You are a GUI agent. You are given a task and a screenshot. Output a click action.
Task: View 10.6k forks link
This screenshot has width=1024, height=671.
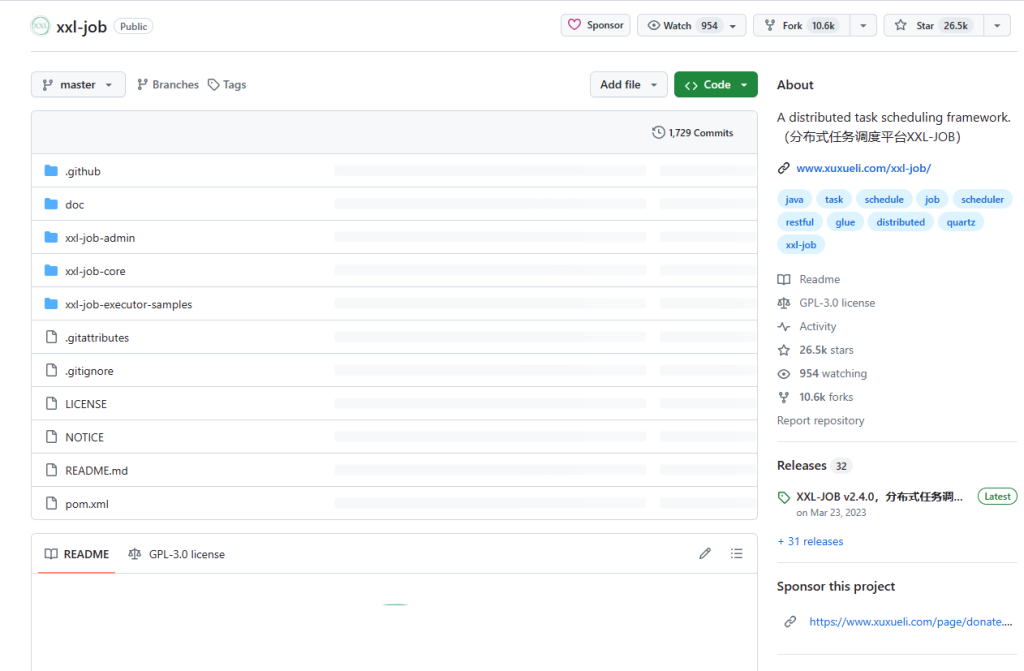tap(826, 397)
